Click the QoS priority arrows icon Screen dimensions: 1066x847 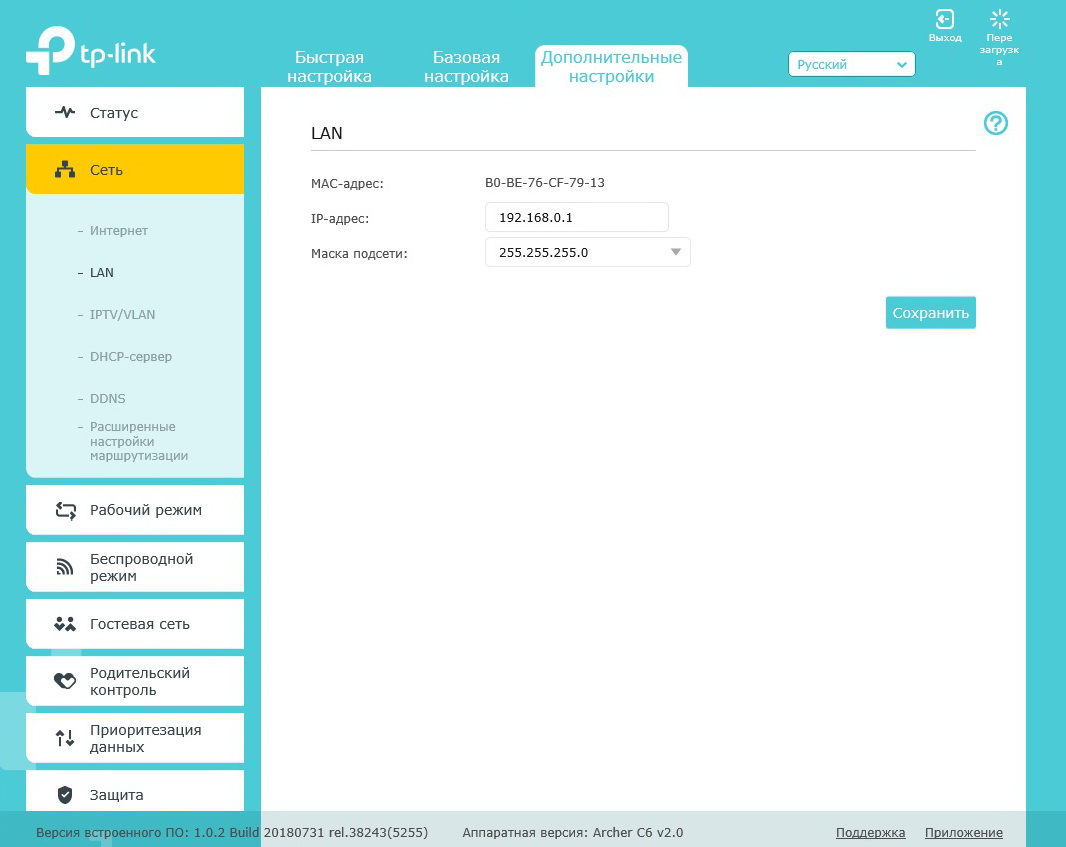coord(65,738)
